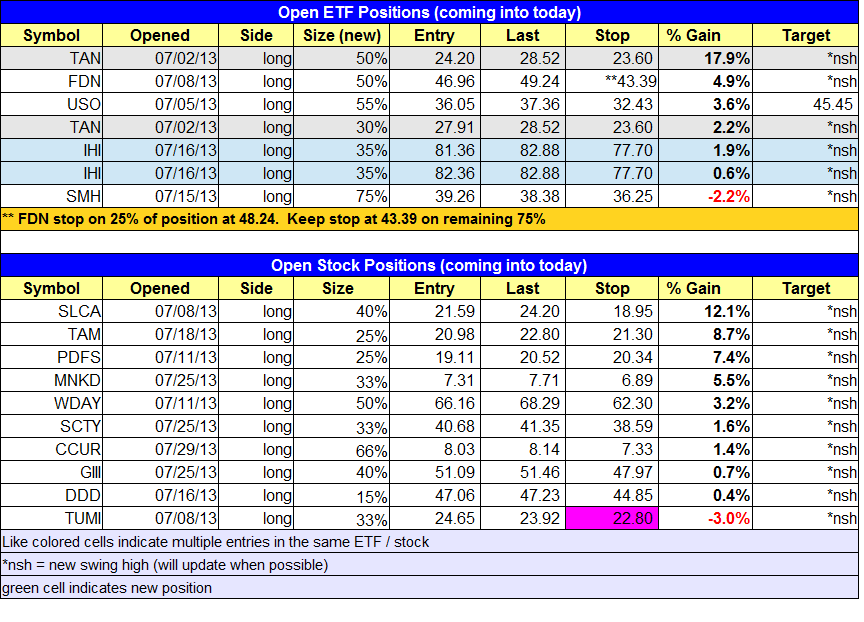Select the SCTY symbol cell

pos(51,426)
